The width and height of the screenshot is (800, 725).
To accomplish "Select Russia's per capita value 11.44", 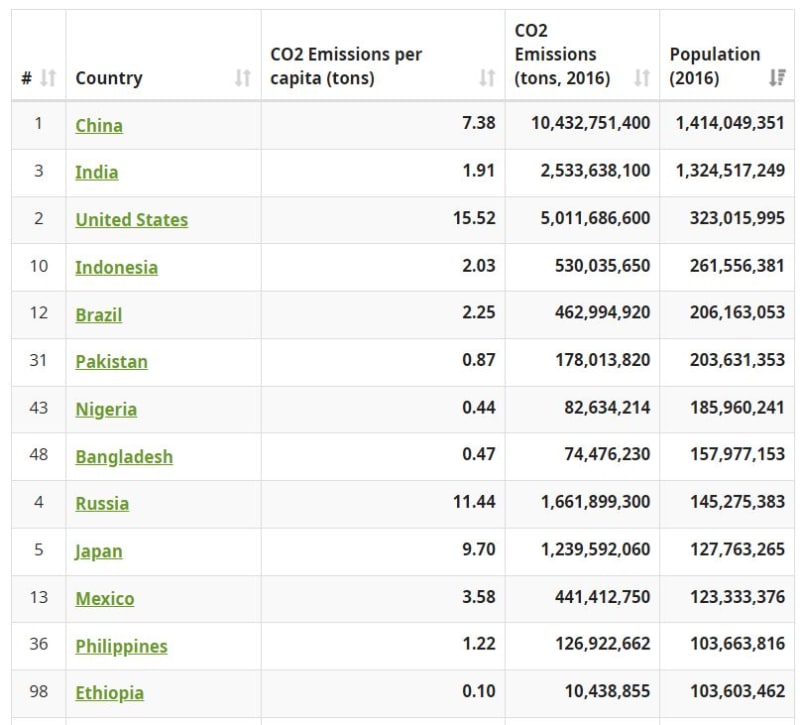I will point(474,502).
